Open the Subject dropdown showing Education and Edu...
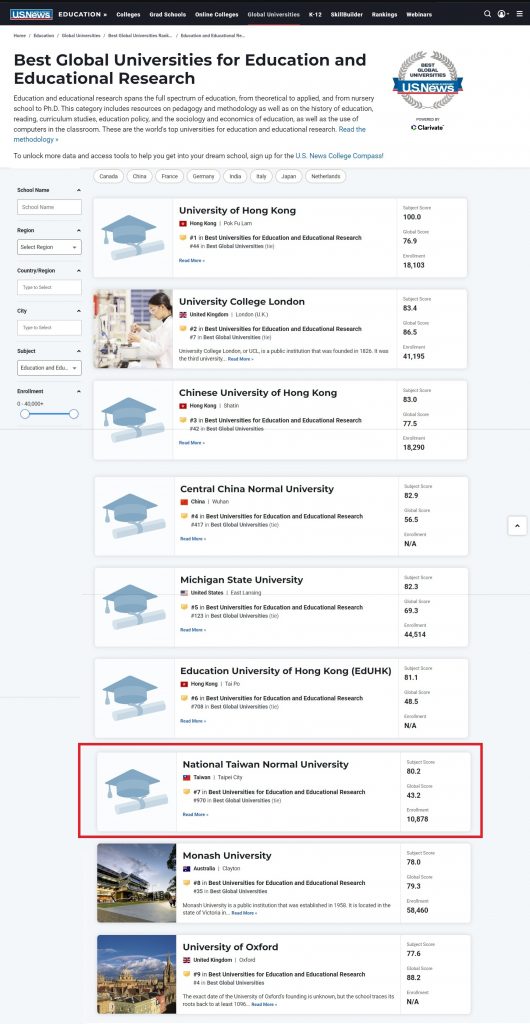The width and height of the screenshot is (530, 1024). point(50,368)
